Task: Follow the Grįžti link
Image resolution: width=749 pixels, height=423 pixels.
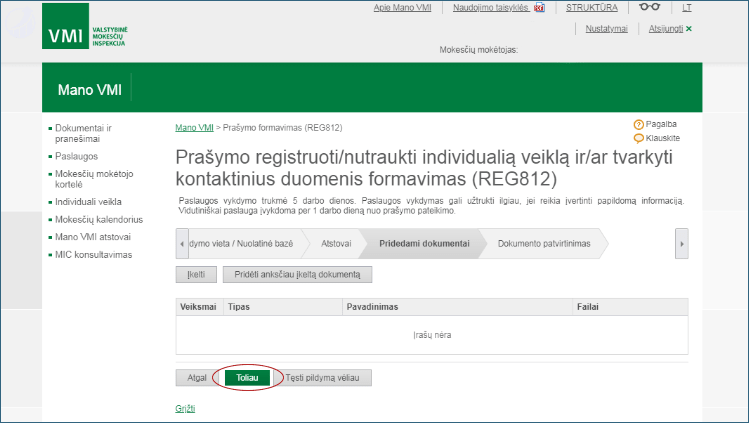Action: coord(185,409)
